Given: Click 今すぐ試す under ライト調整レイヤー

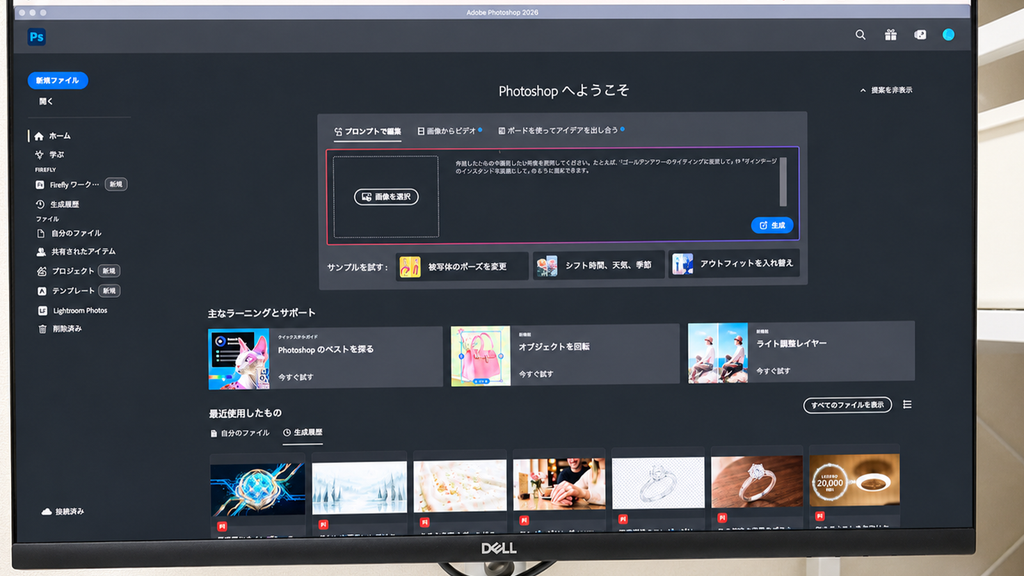Looking at the screenshot, I should tap(773, 371).
